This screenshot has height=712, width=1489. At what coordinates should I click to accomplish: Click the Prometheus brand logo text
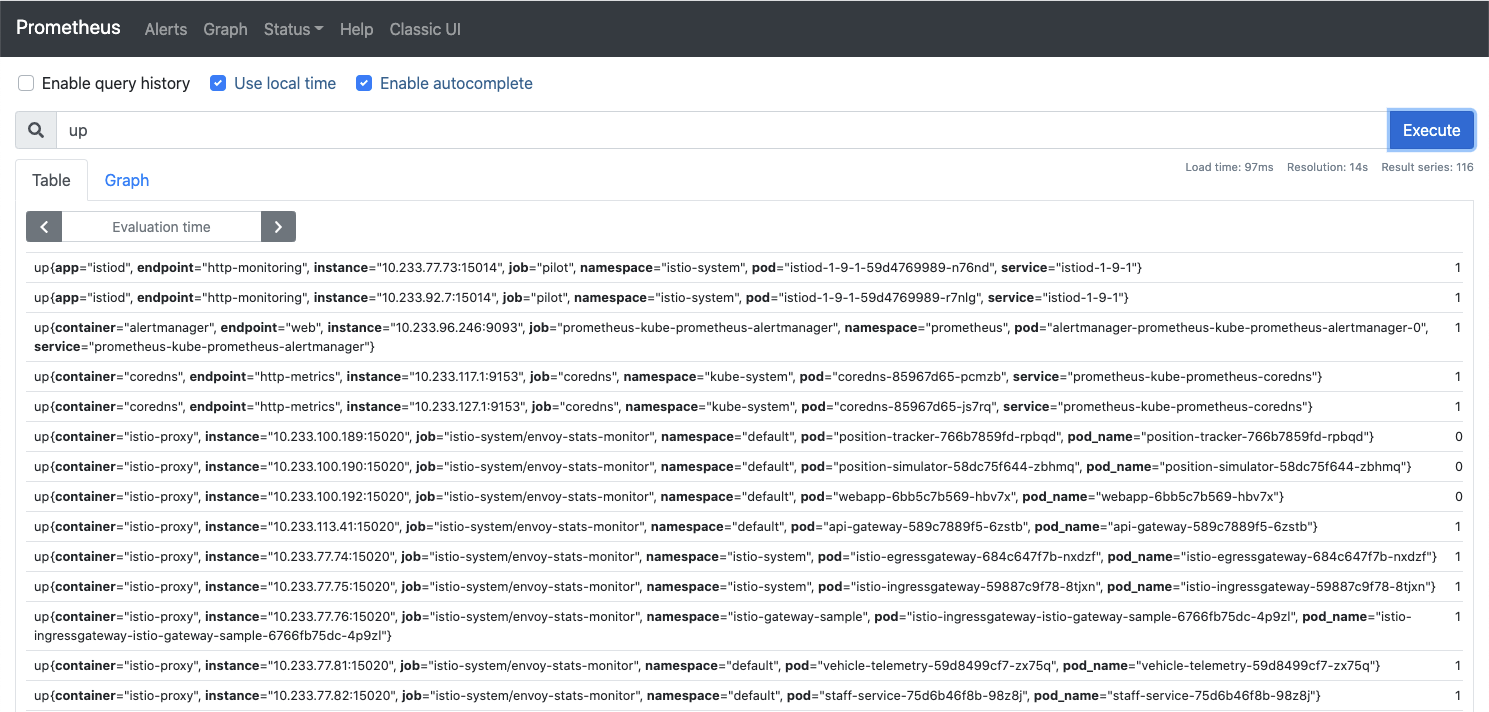[x=68, y=28]
